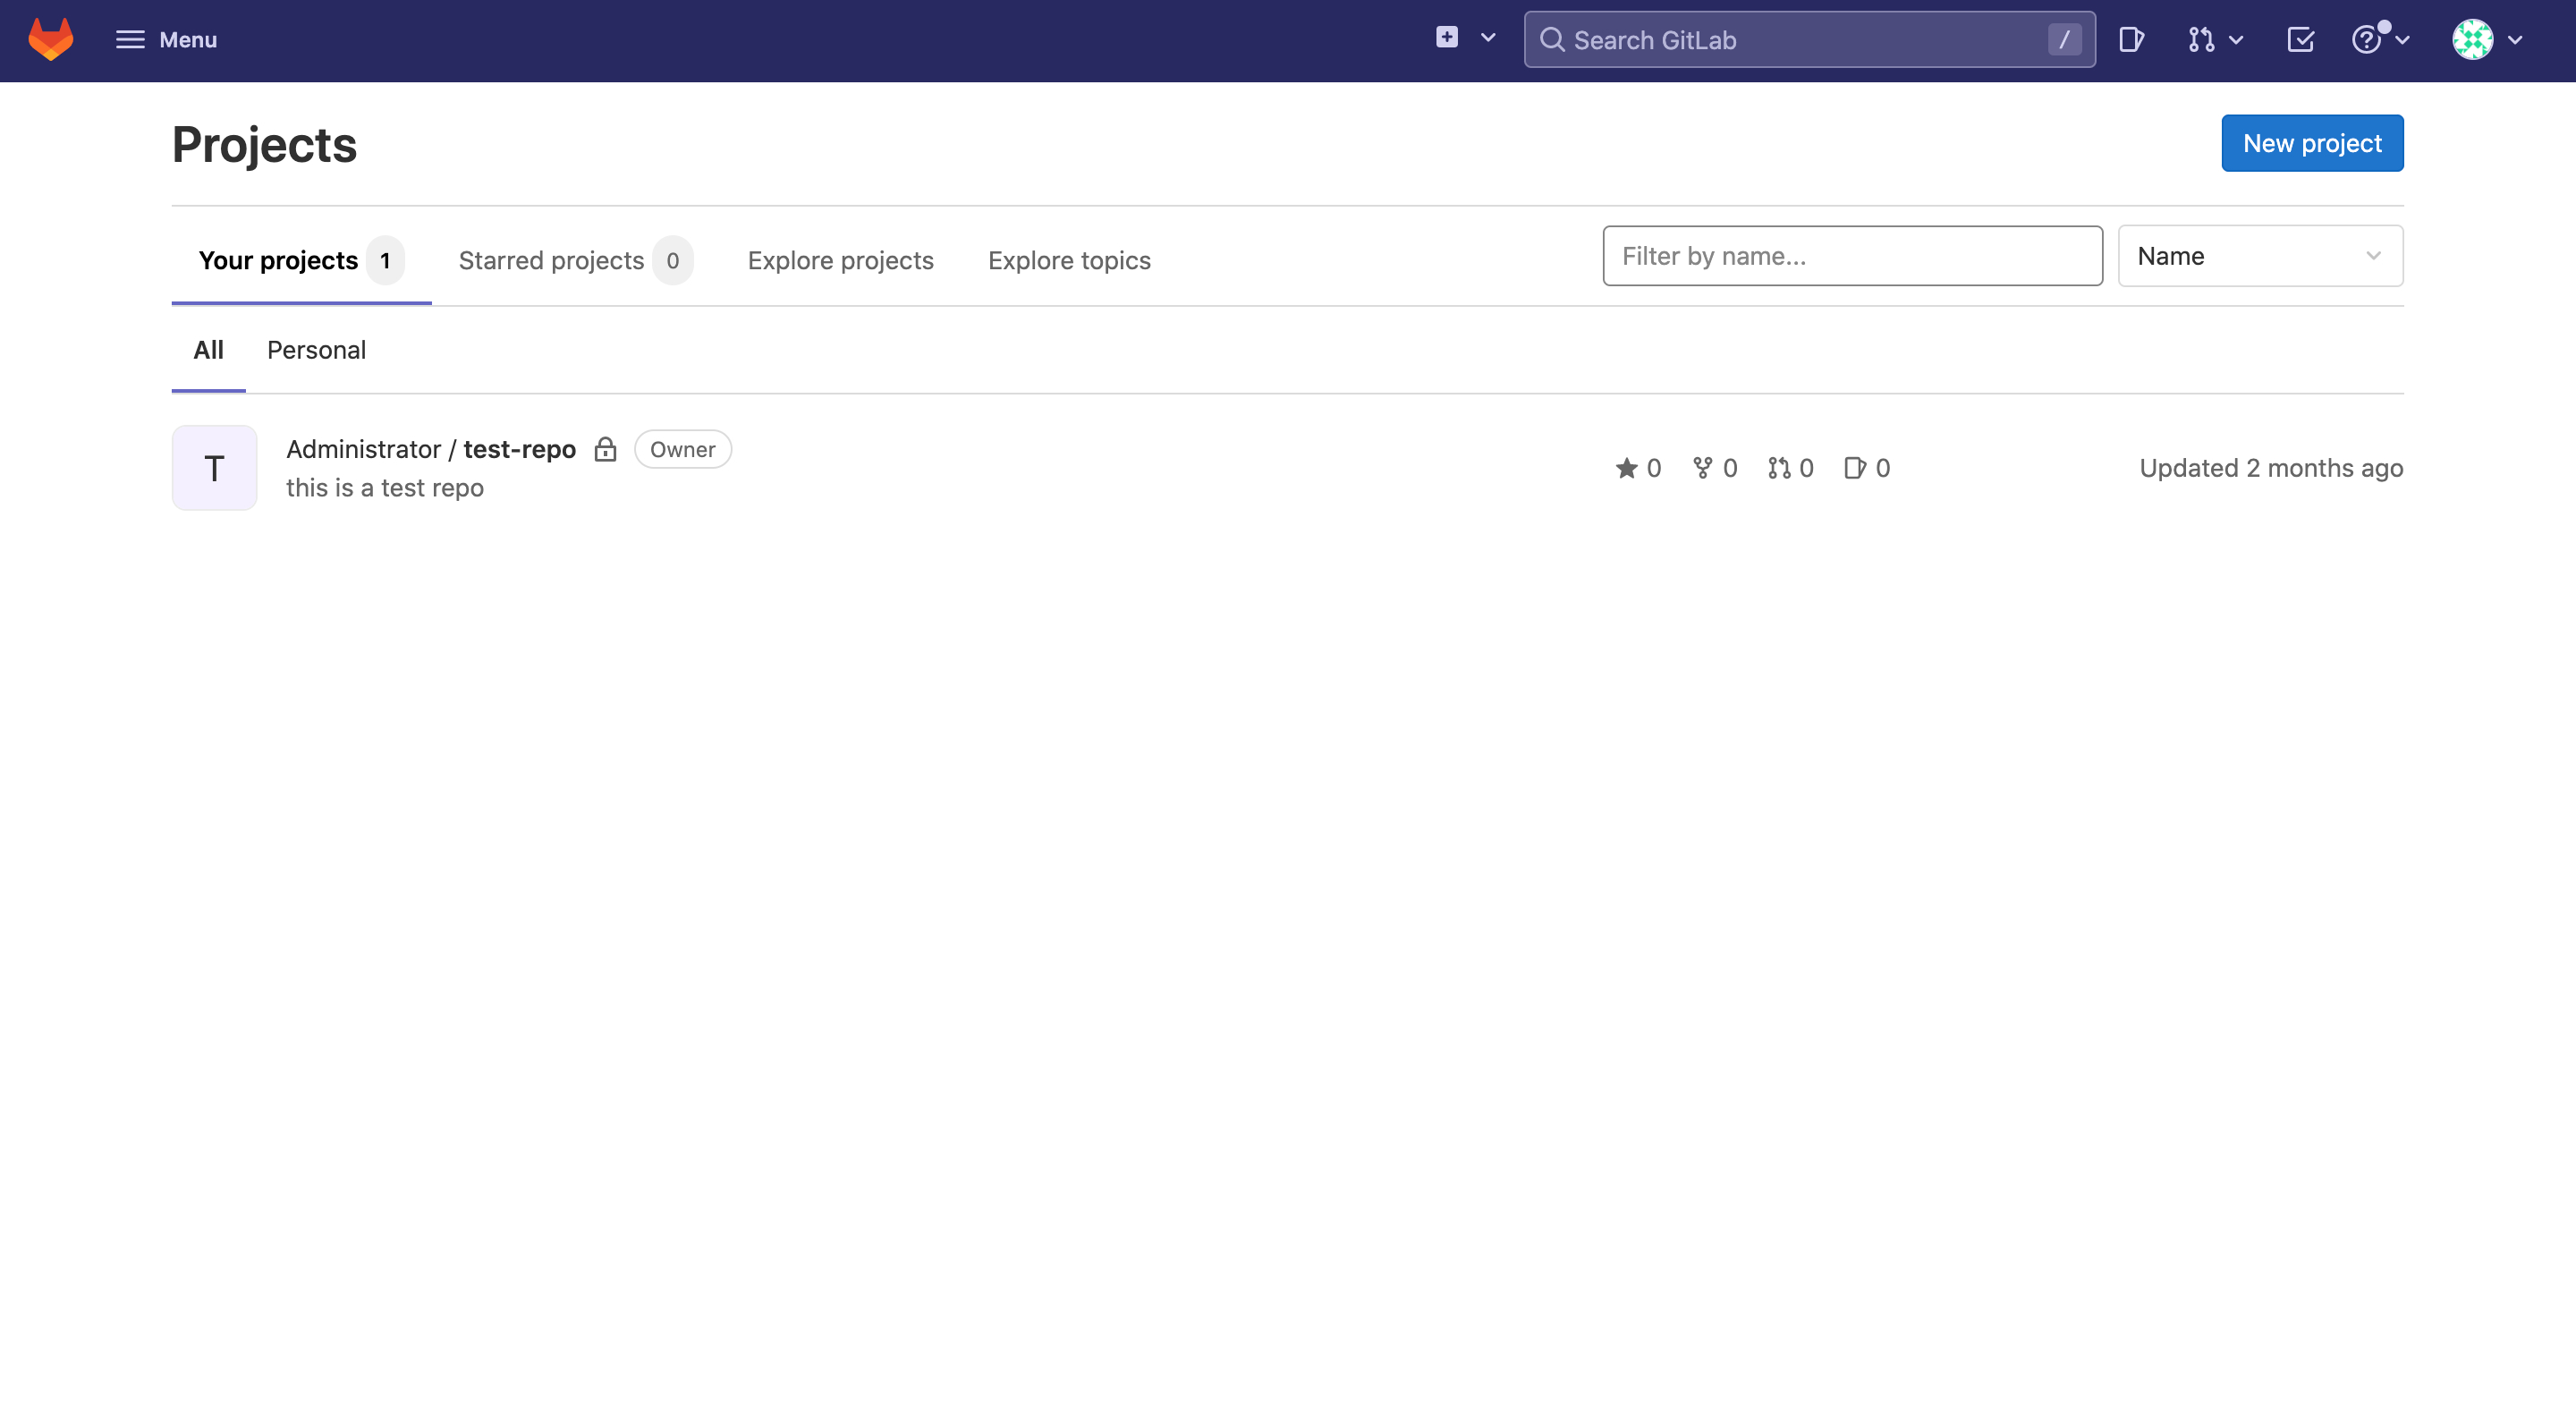Click the New project button
This screenshot has width=2576, height=1408.
point(2312,143)
